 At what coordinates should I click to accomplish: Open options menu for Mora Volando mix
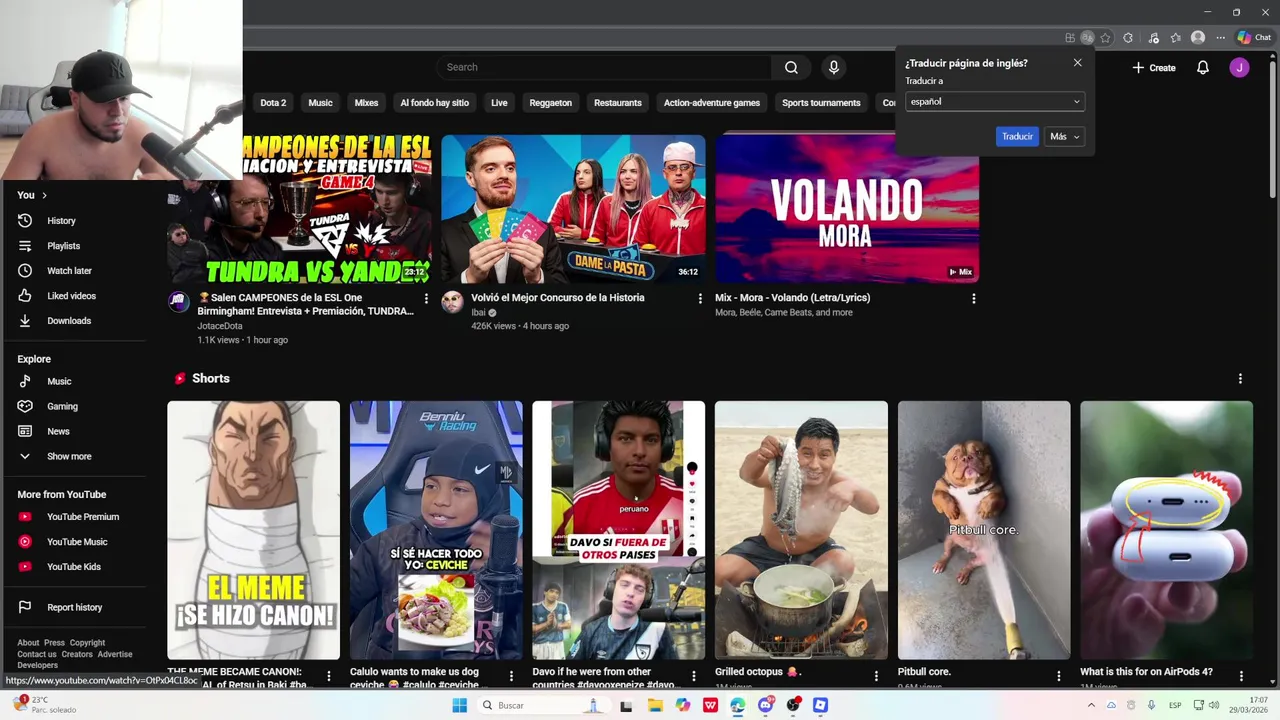(x=973, y=298)
